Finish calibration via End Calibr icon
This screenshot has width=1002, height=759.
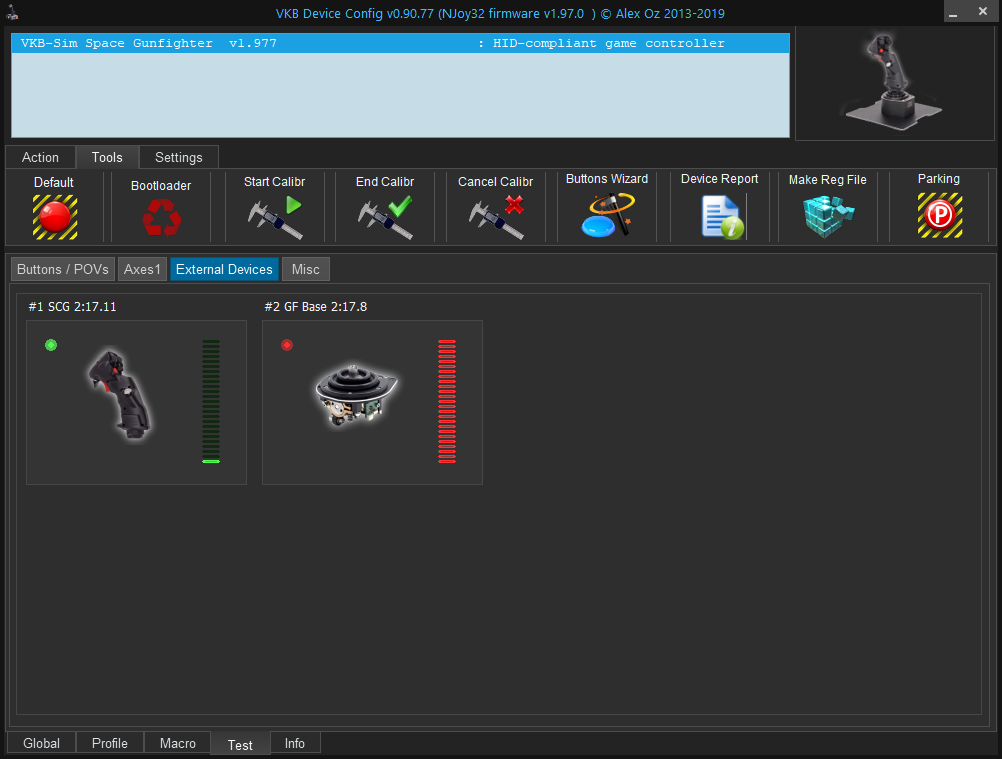tap(385, 218)
